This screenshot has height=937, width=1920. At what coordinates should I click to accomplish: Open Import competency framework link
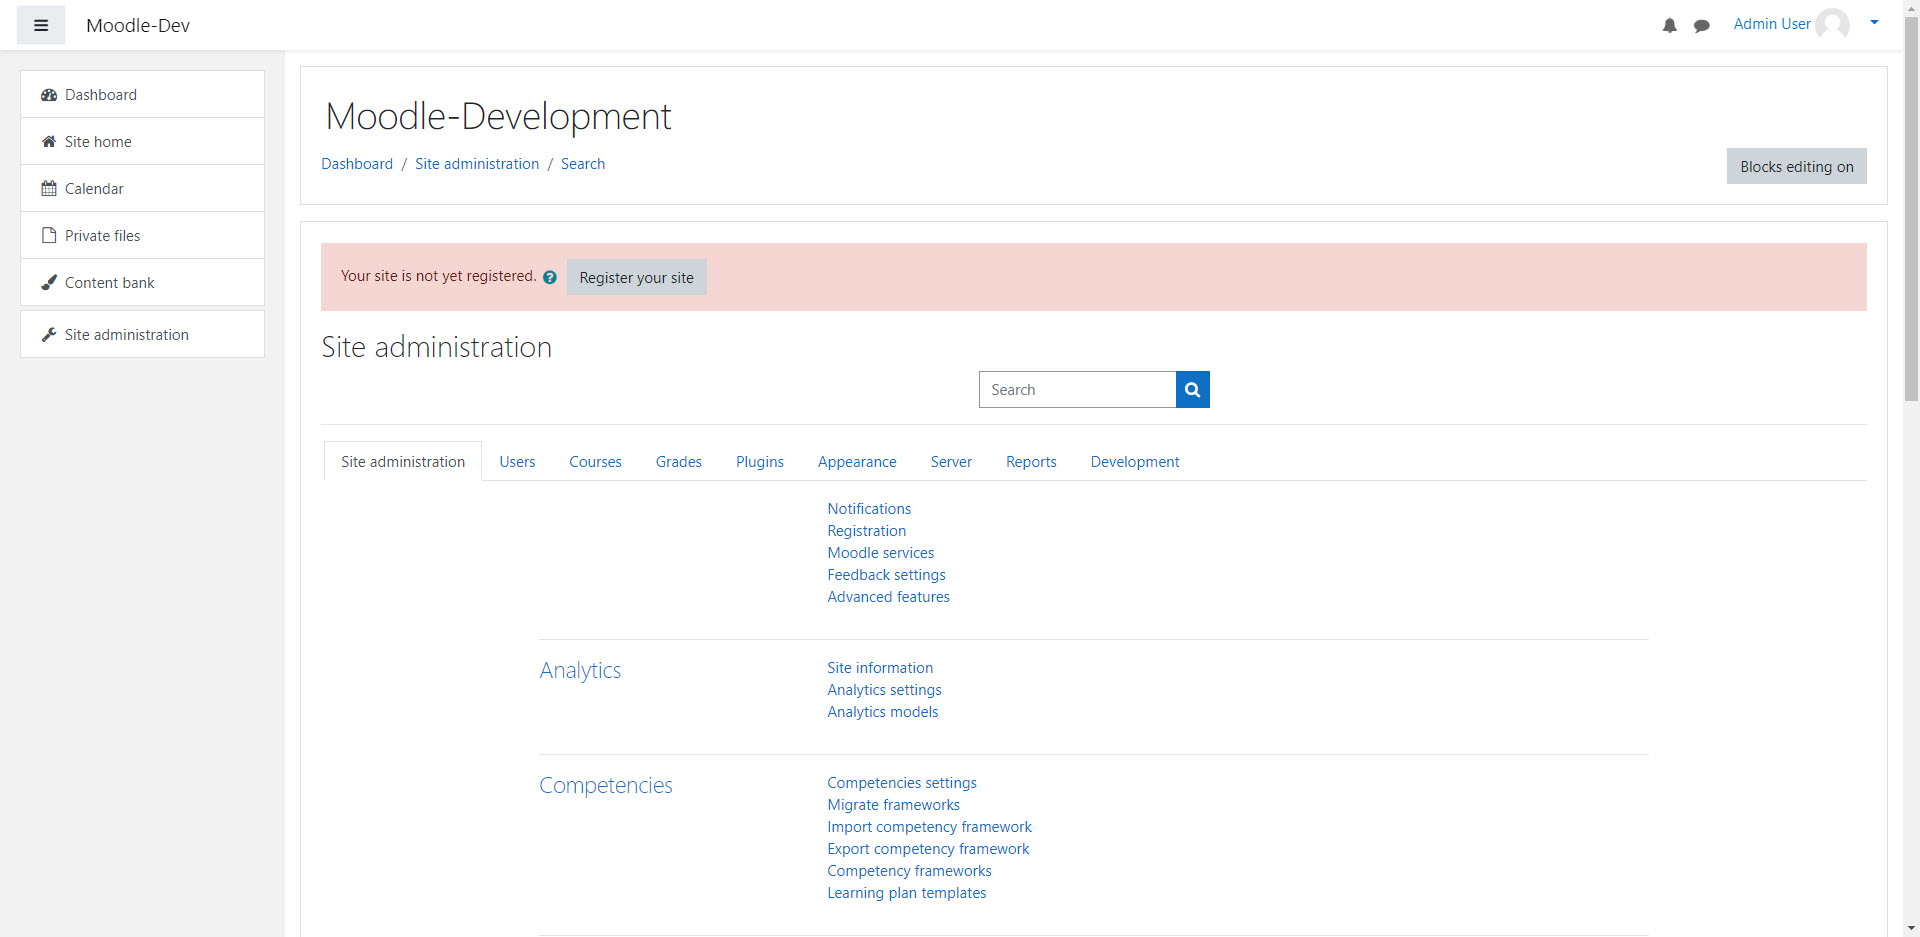(x=929, y=827)
